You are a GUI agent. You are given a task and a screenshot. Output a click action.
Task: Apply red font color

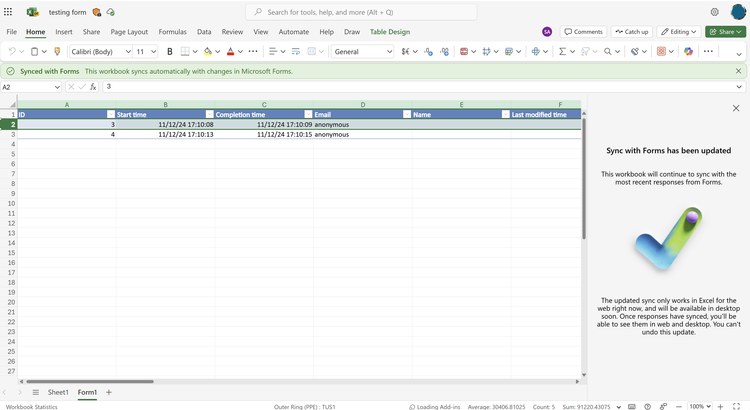pyautogui.click(x=231, y=51)
